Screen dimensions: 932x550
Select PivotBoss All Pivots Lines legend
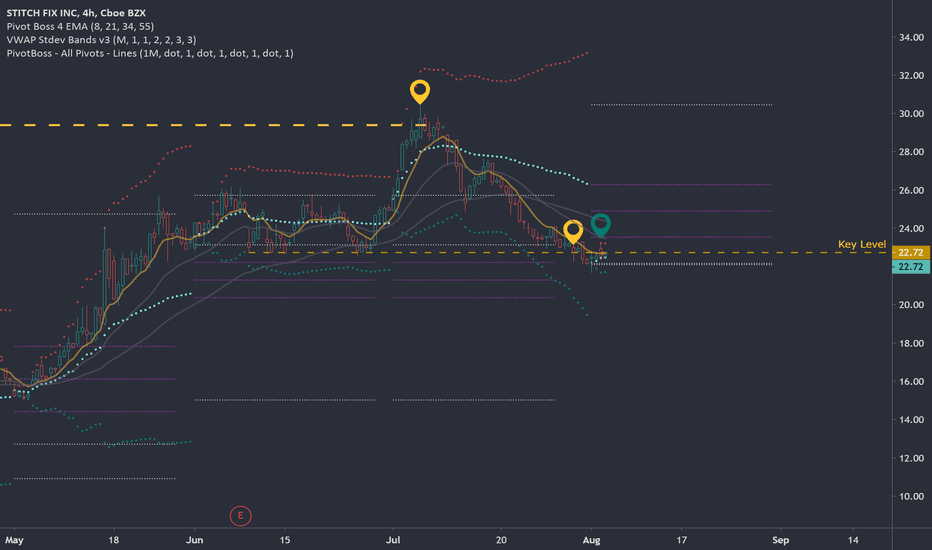(150, 54)
